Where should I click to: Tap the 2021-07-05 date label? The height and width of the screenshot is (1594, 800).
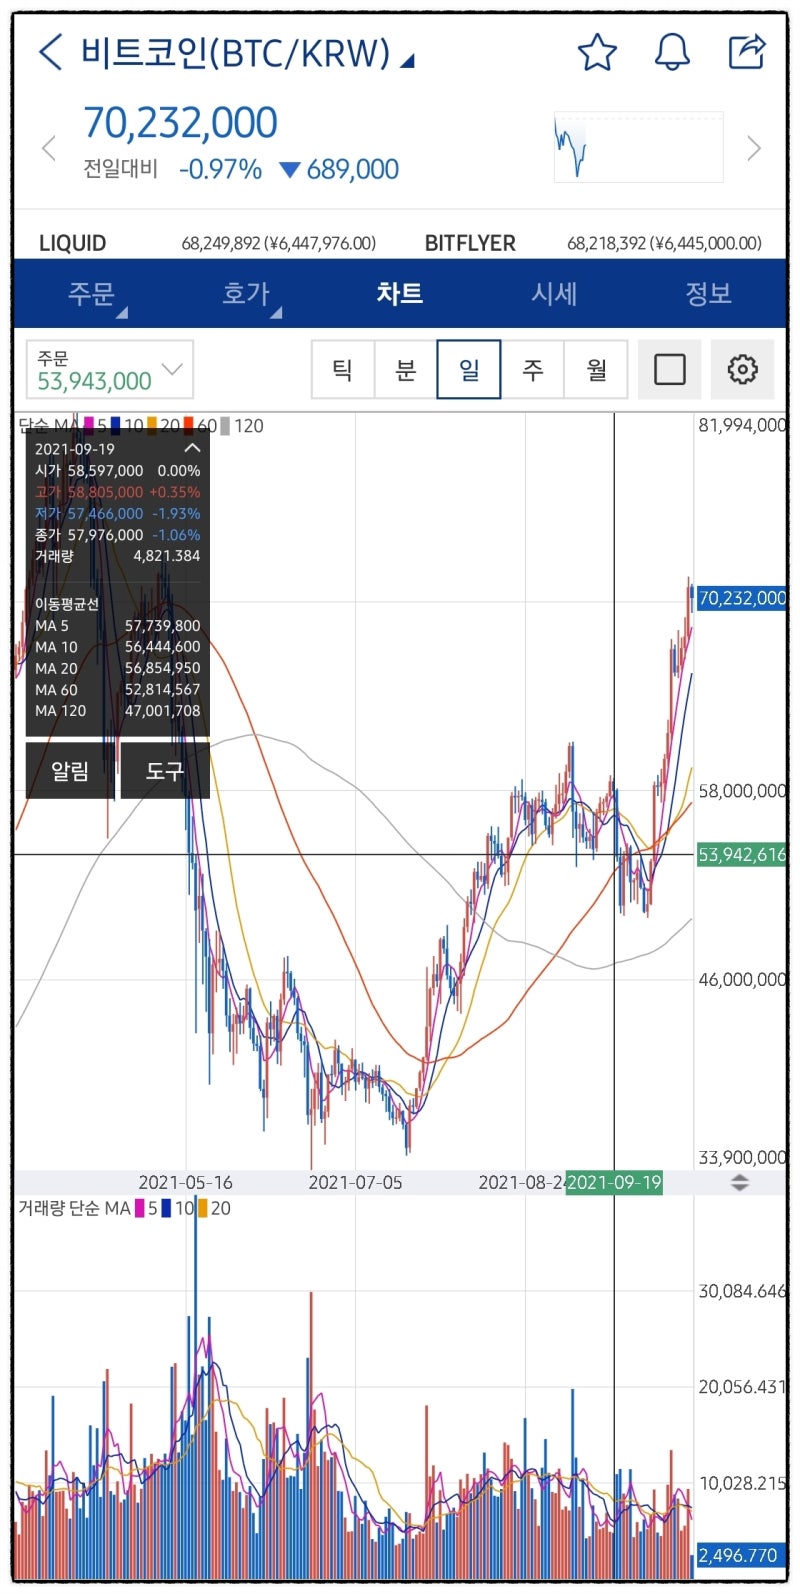click(x=355, y=1183)
